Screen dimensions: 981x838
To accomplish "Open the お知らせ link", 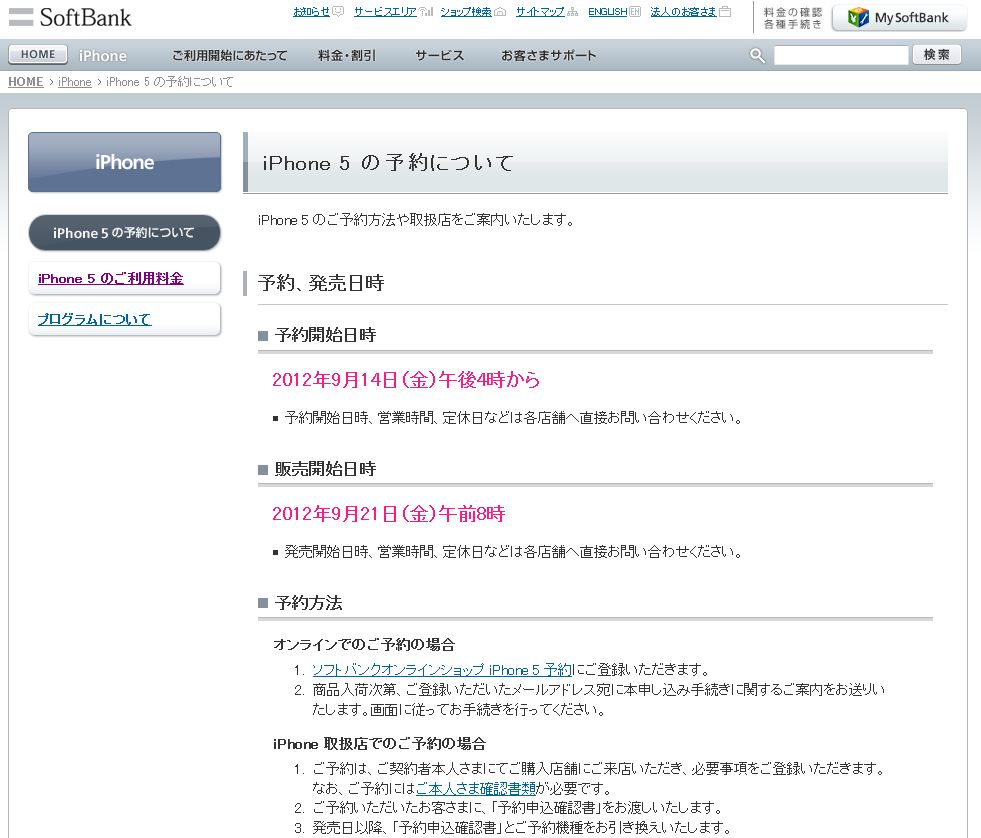I will click(312, 12).
